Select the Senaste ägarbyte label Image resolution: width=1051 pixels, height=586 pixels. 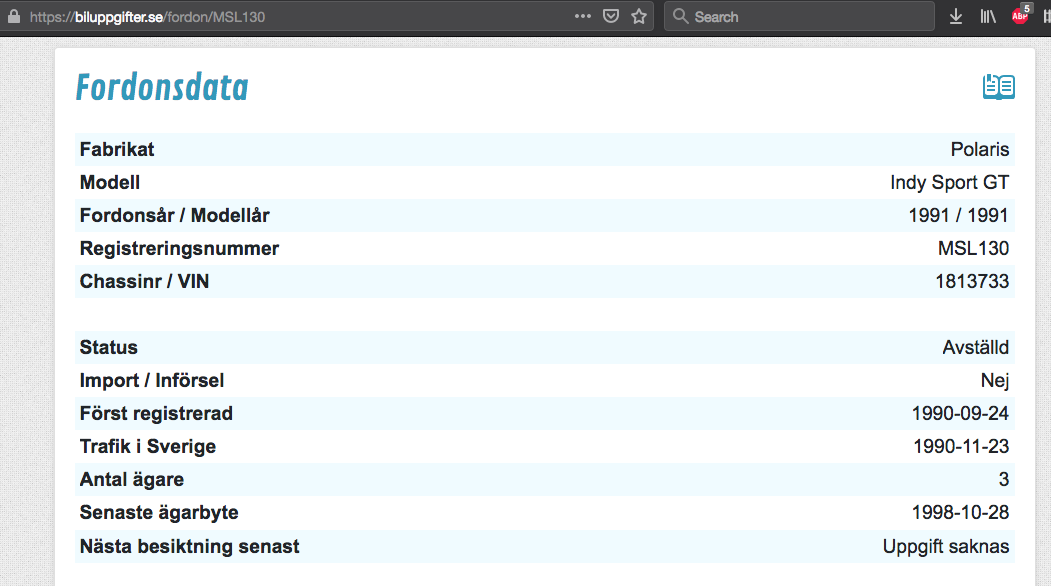coord(159,513)
